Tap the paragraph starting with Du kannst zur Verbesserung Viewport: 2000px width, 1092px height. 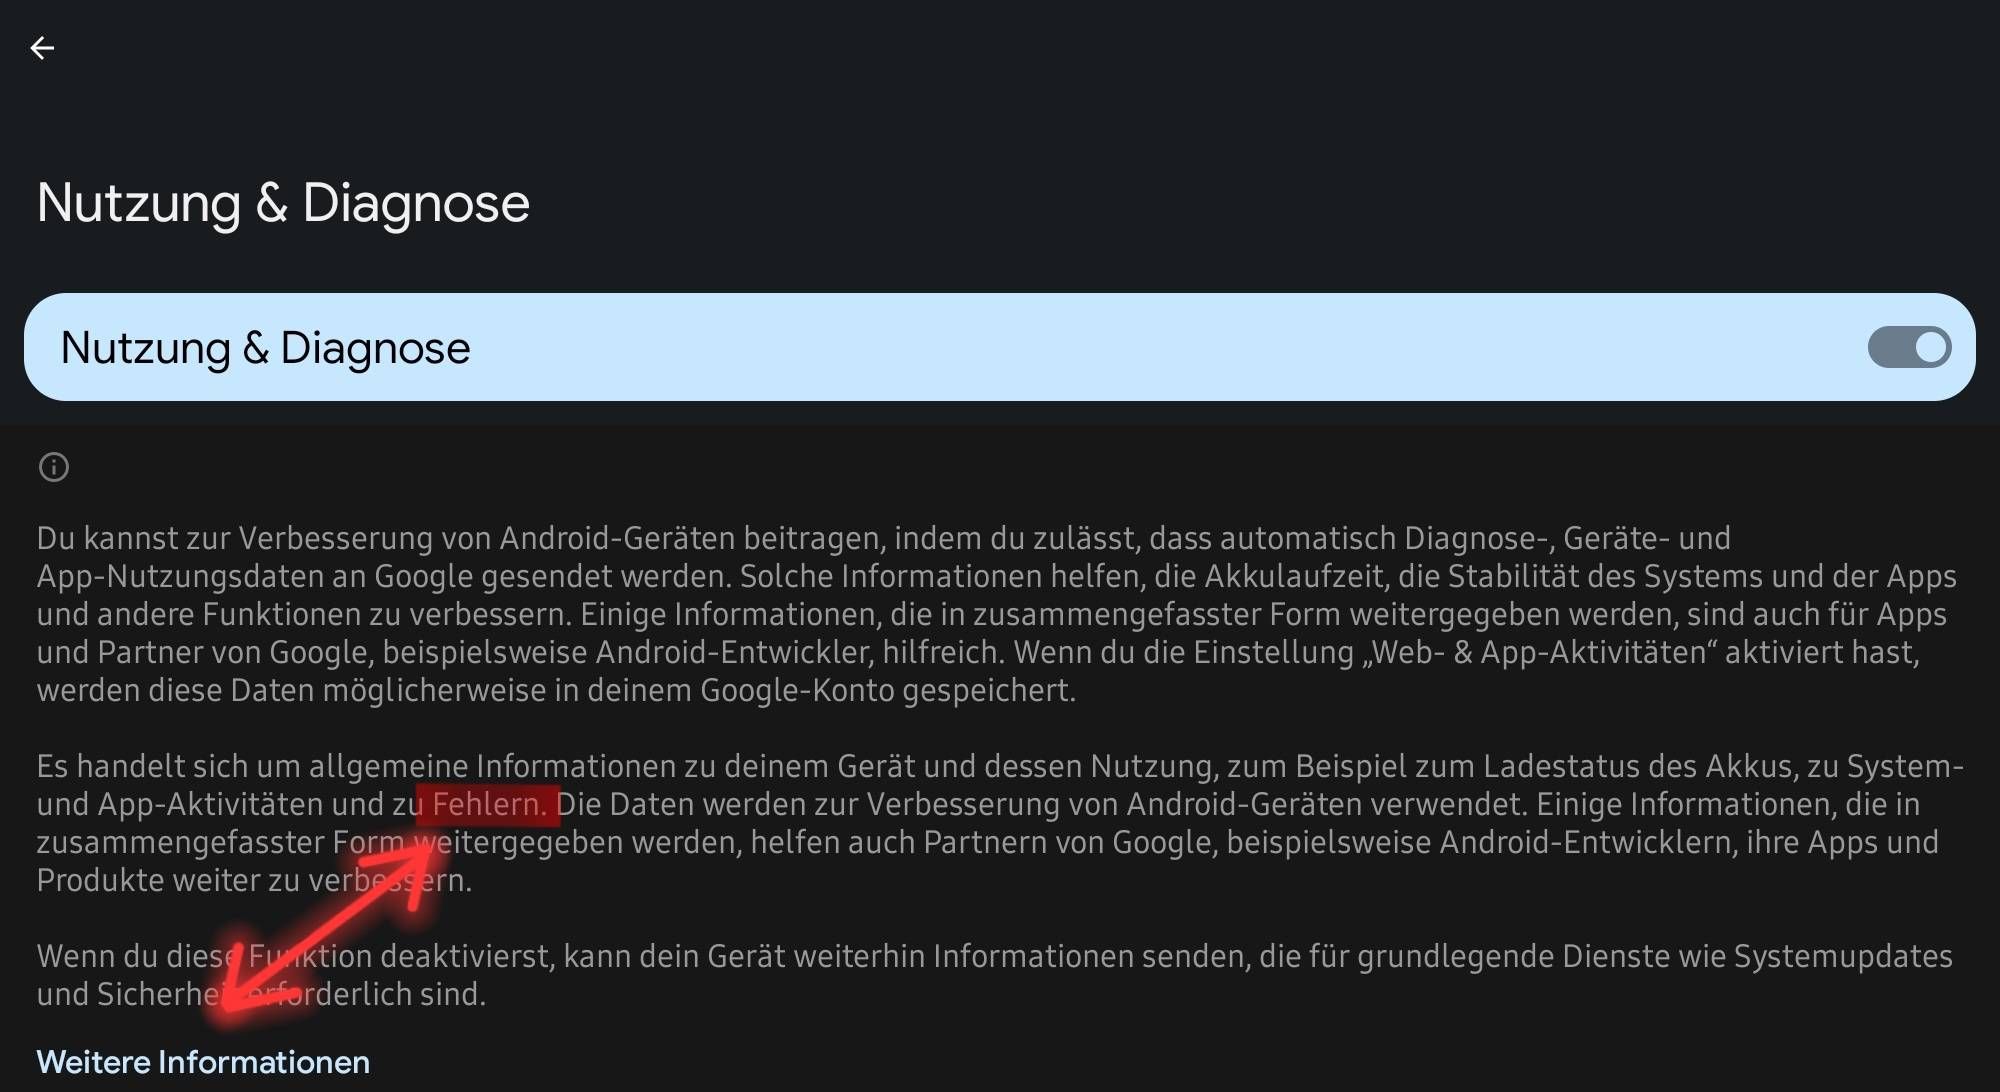click(x=997, y=614)
